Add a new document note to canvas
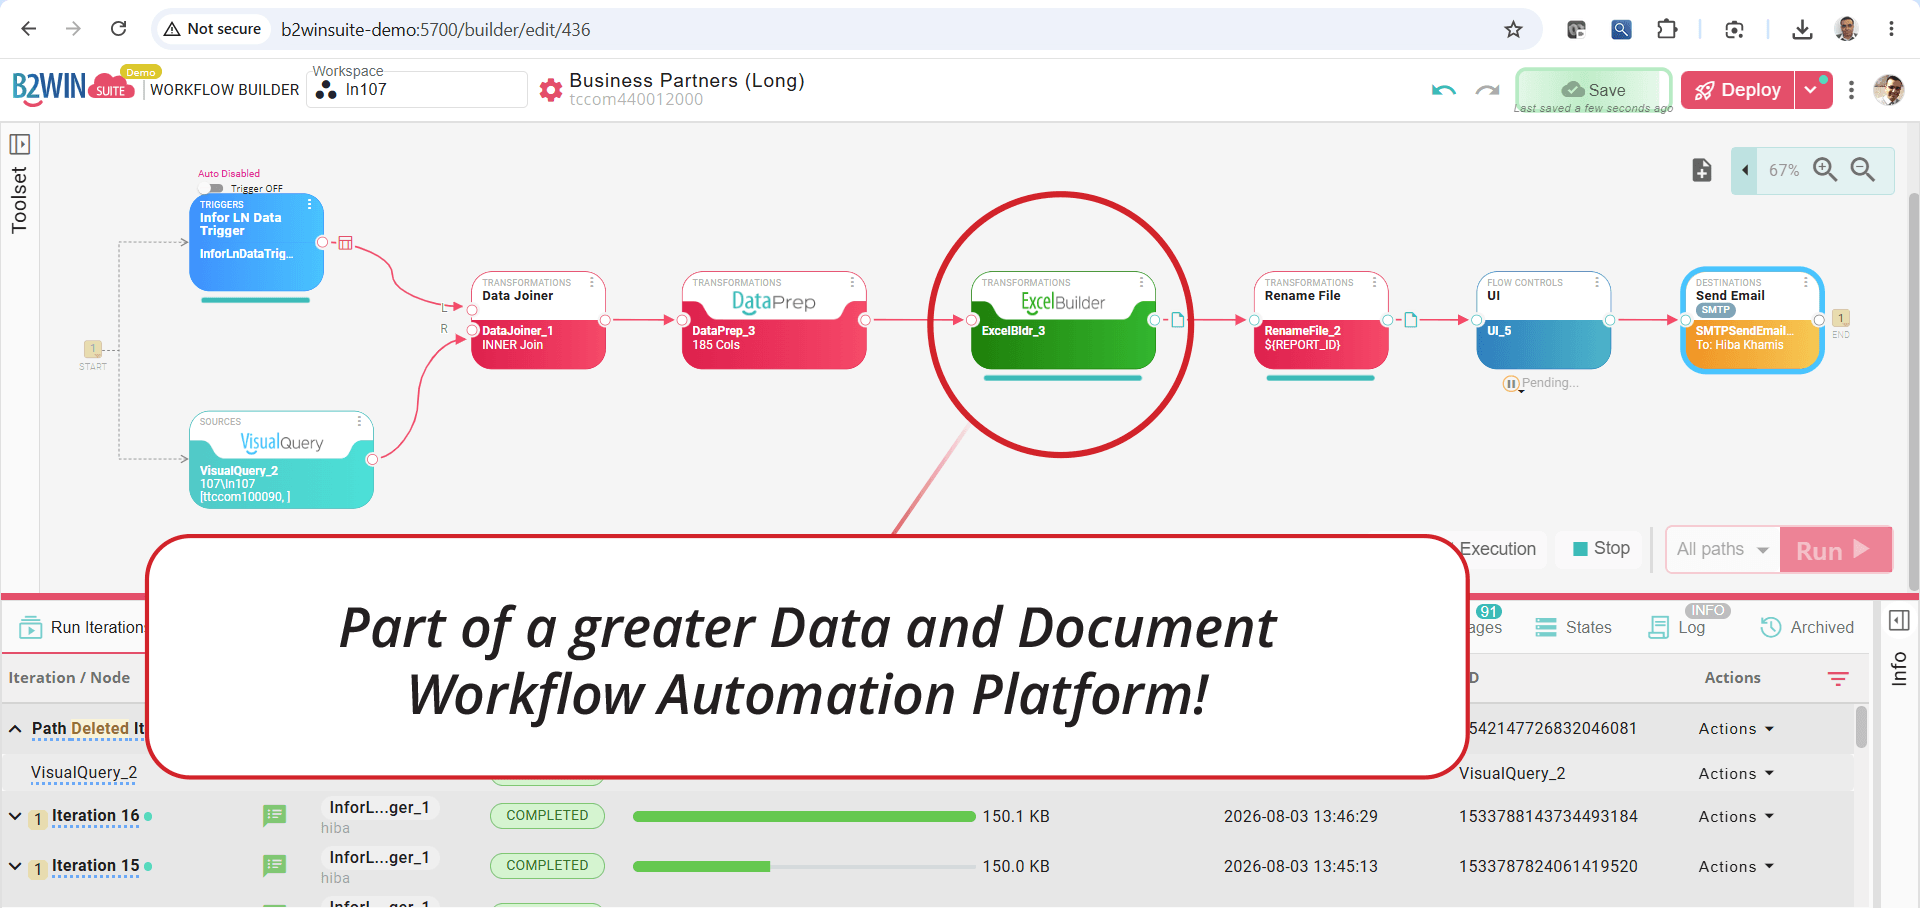The width and height of the screenshot is (1920, 908). (1702, 170)
